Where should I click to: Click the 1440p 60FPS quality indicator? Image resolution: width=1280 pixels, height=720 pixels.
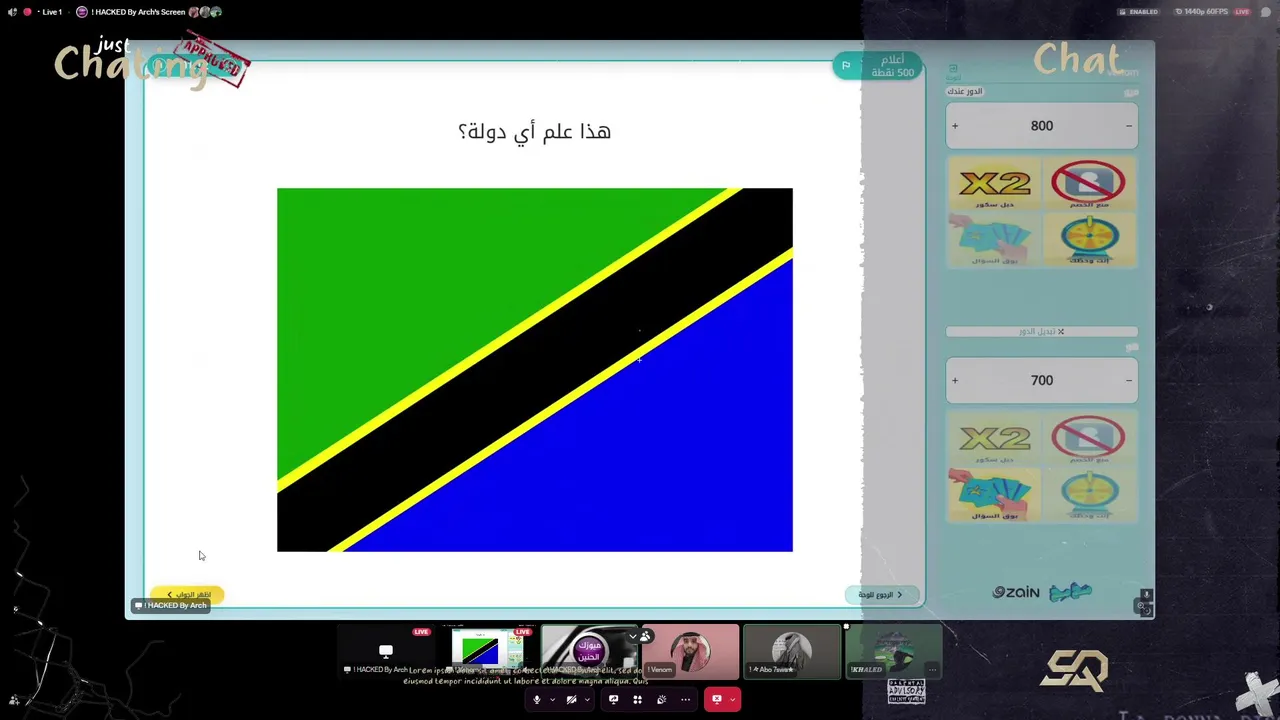pos(1201,12)
